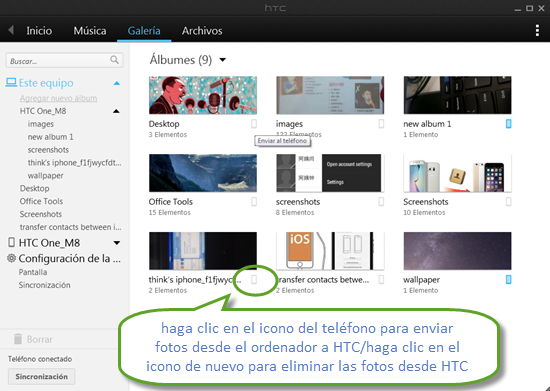550x391 pixels.
Task: Select think's iphone_f1fjwycfdt in the sidebar
Action: (x=74, y=163)
